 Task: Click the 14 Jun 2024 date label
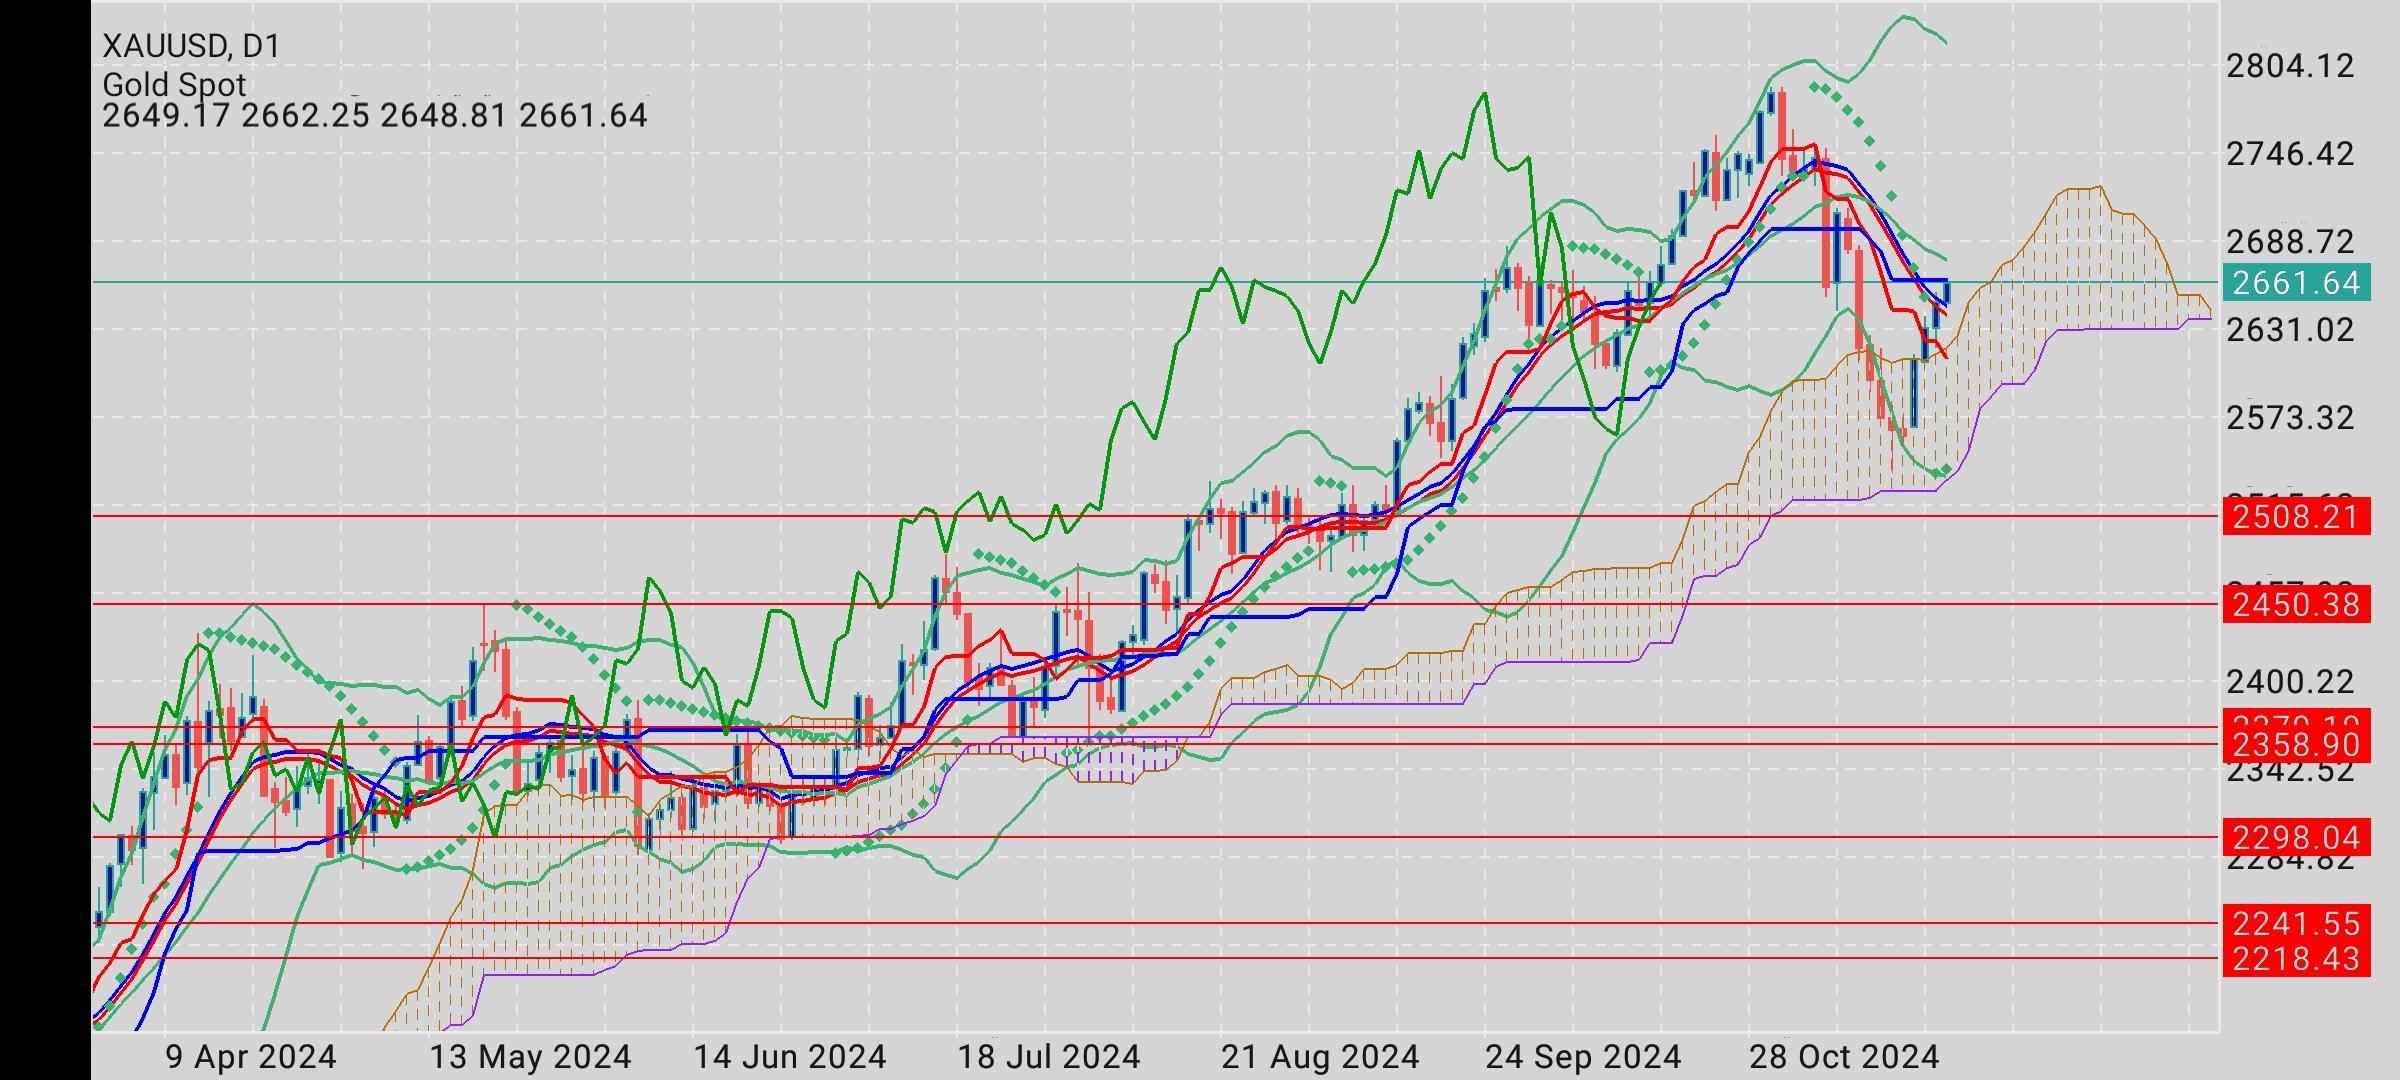(x=790, y=1057)
